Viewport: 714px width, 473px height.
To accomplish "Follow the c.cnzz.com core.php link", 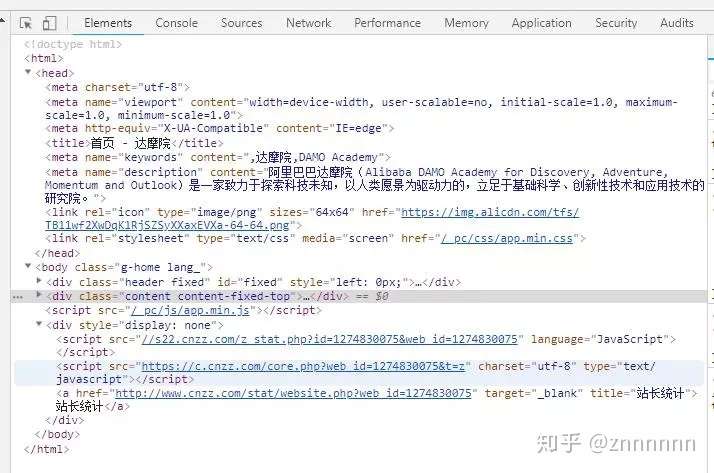I will click(303, 366).
